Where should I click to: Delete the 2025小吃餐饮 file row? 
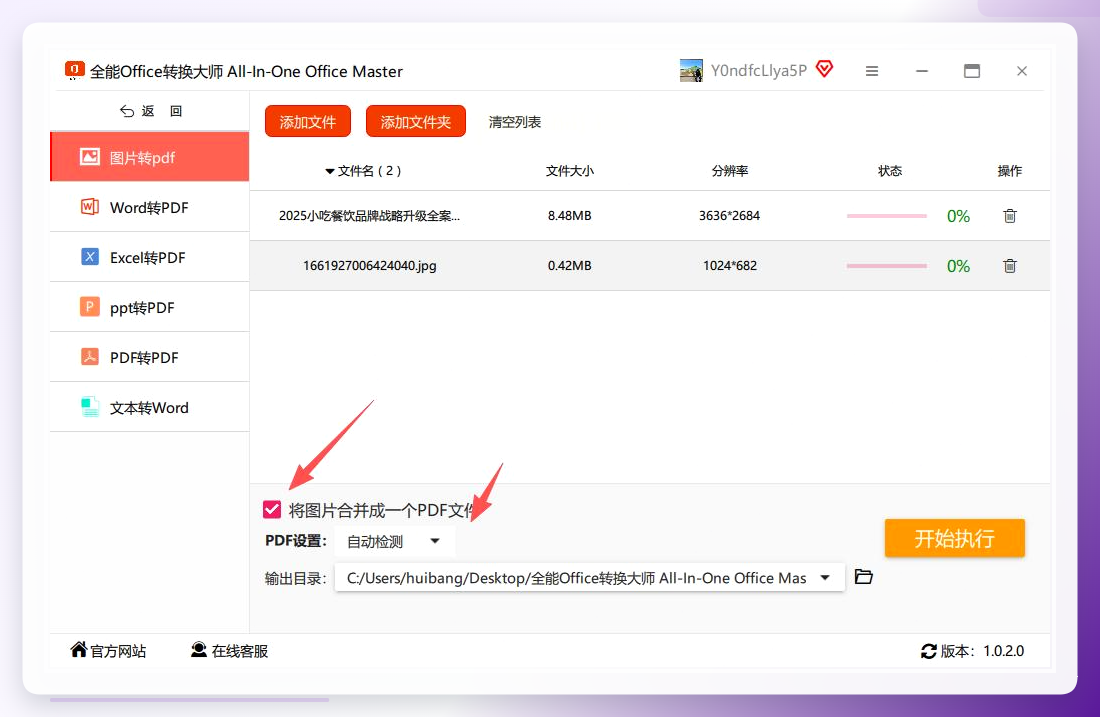point(1010,215)
